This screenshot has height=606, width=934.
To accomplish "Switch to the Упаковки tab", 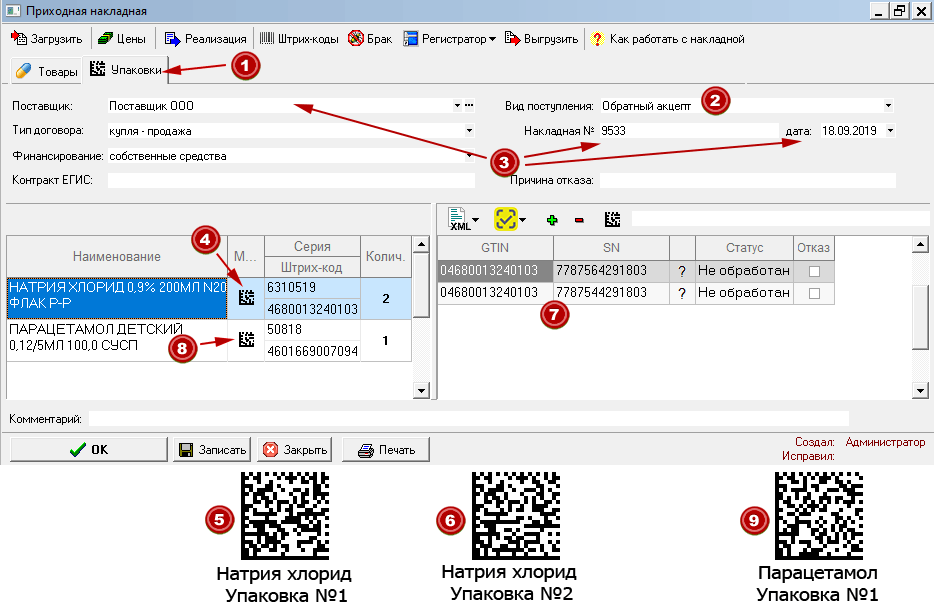I will (x=126, y=70).
